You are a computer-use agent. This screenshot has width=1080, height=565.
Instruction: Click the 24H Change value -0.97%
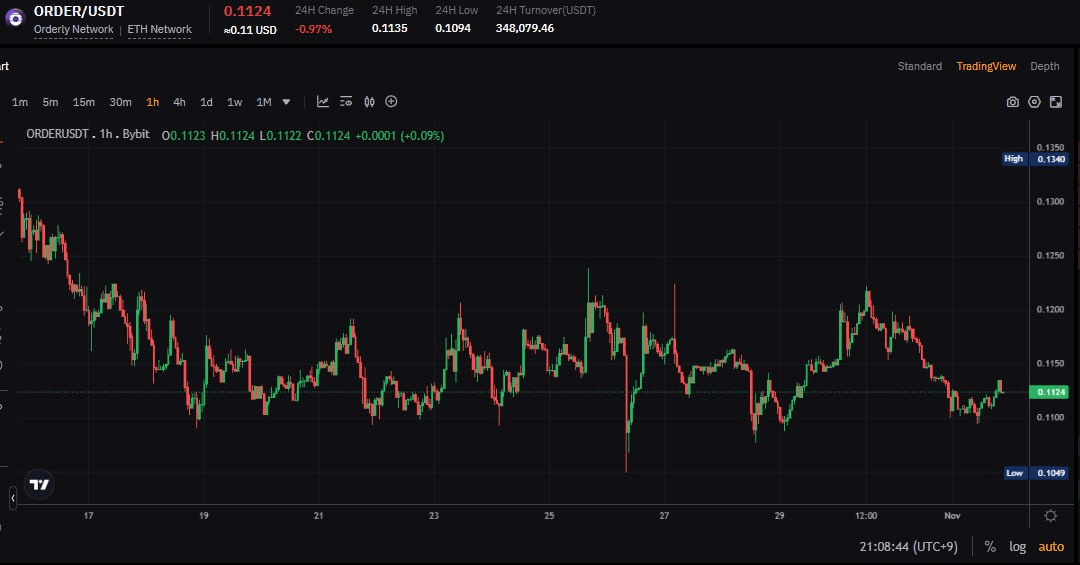click(313, 29)
